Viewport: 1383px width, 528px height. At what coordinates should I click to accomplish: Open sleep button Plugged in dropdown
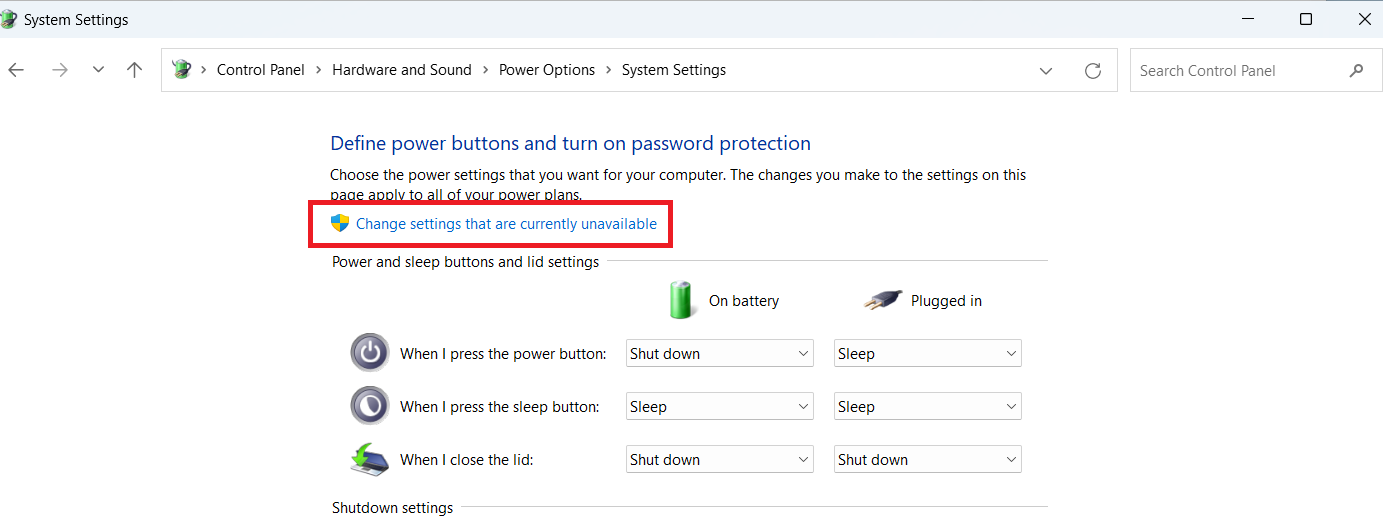928,407
